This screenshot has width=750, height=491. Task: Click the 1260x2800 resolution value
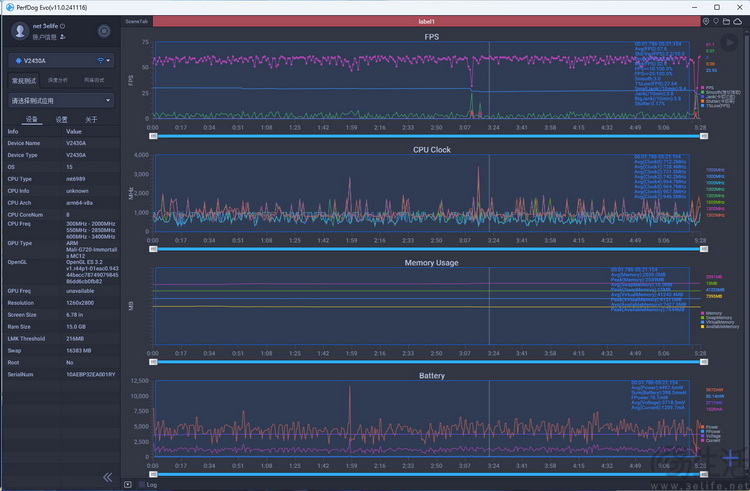tap(80, 303)
